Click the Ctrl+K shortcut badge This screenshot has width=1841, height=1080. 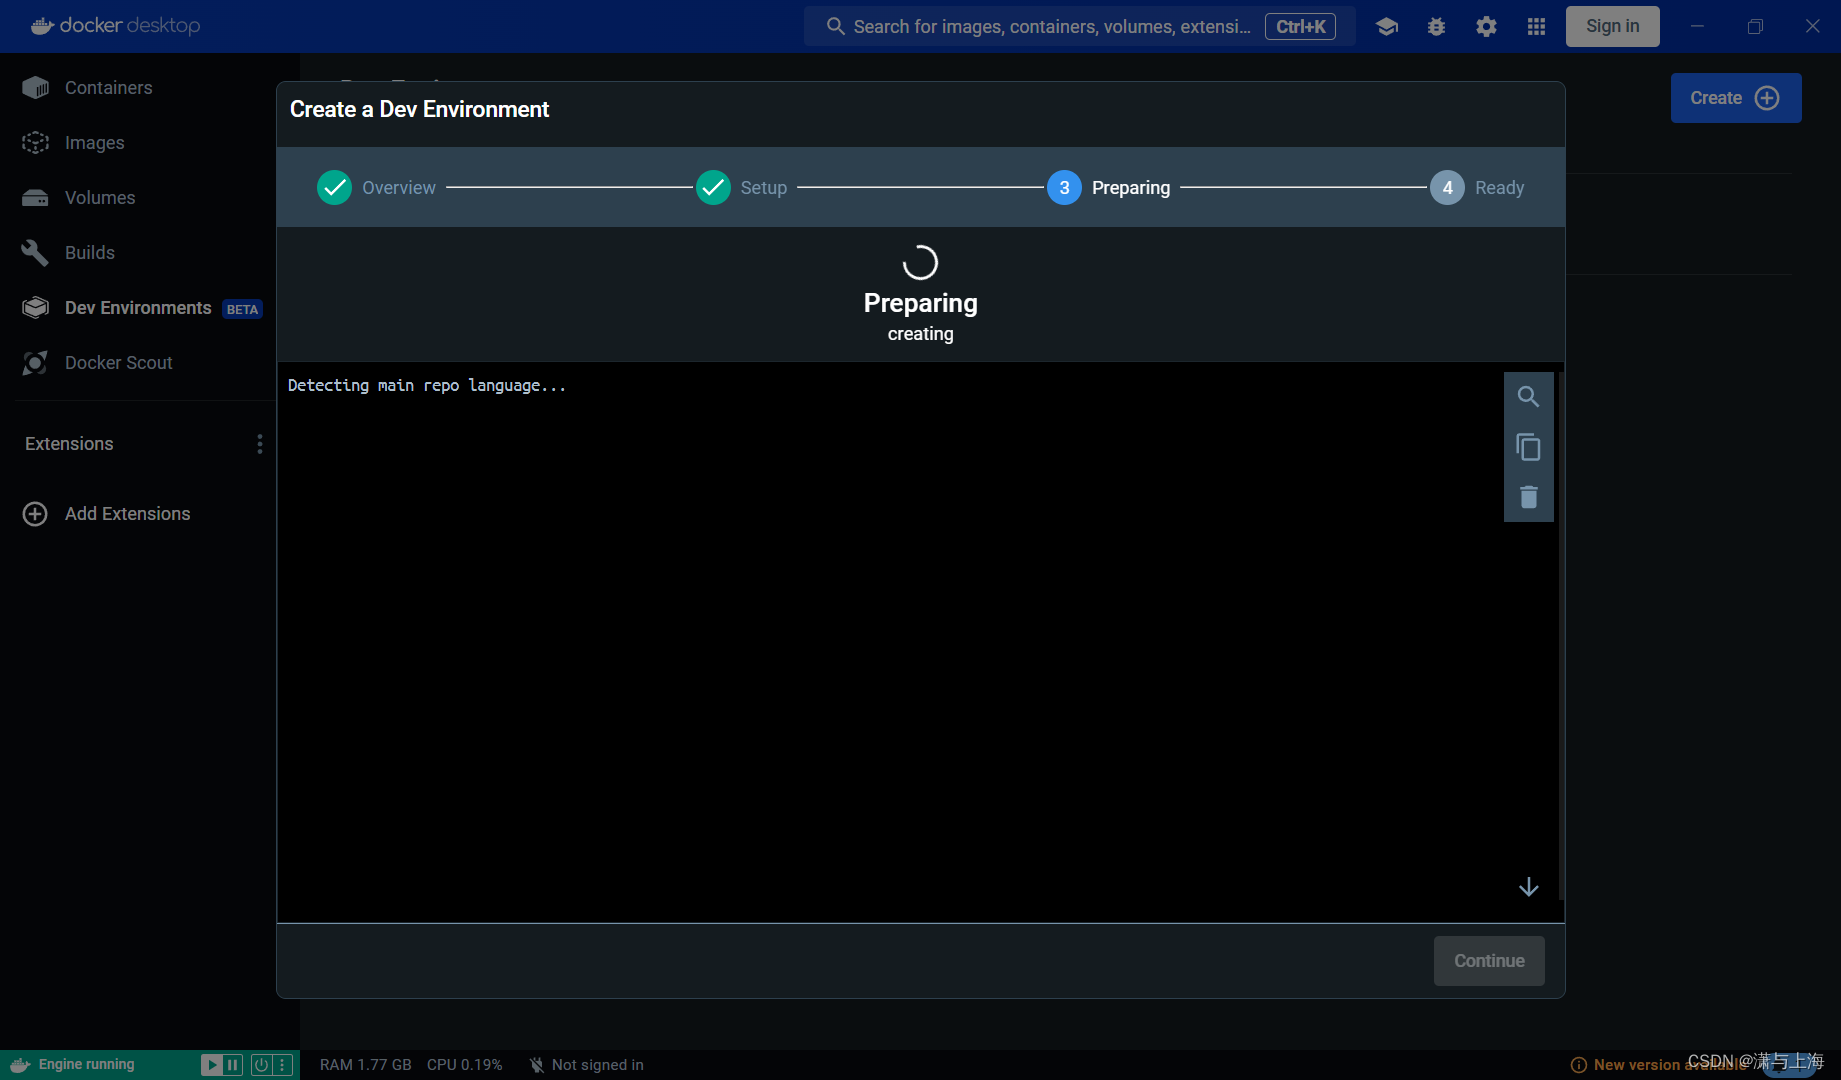(1300, 27)
